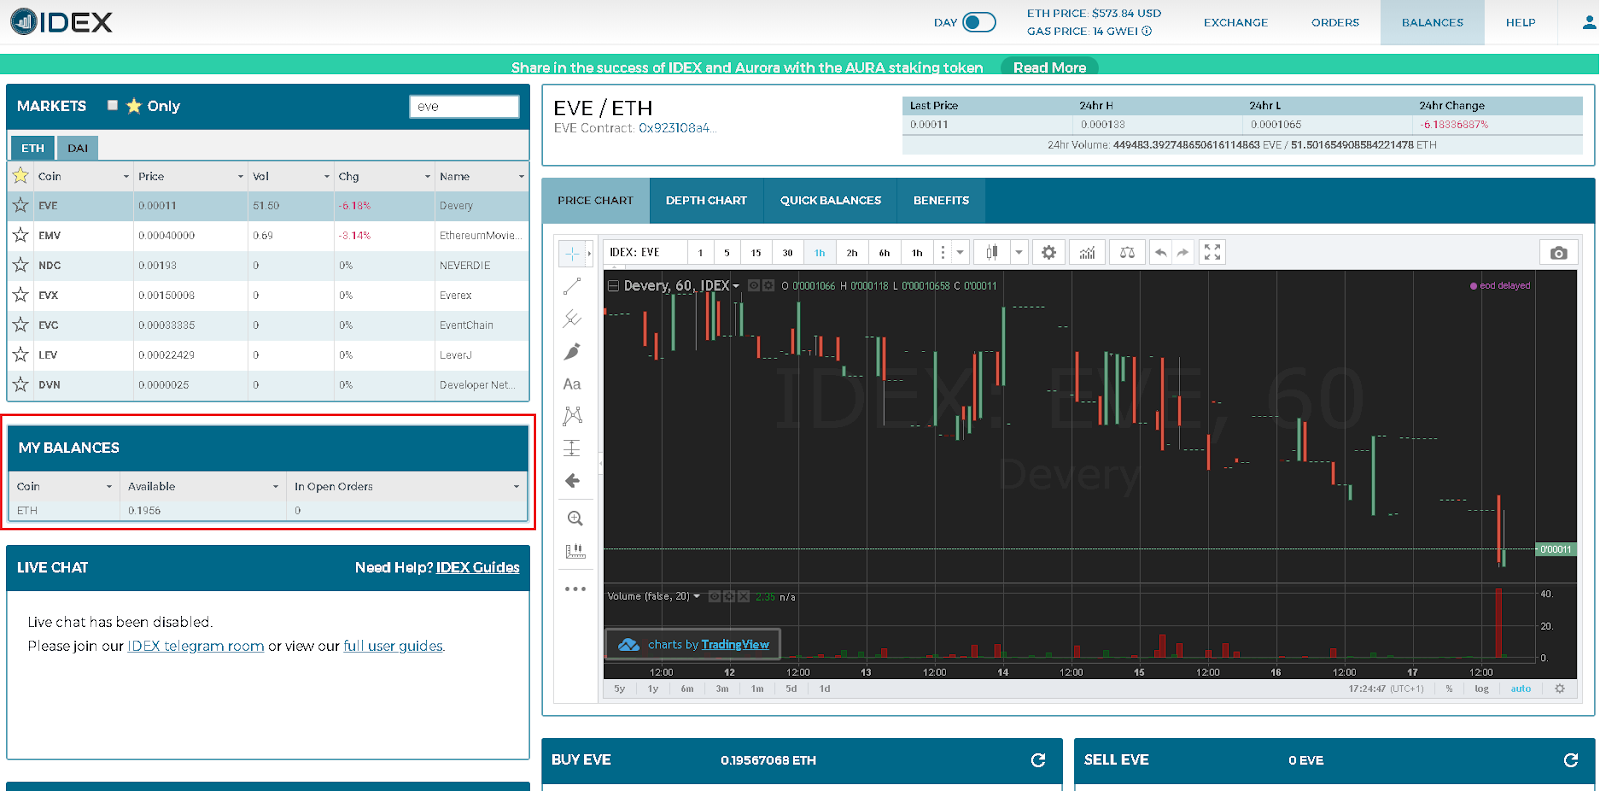
Task: Set chart interval to 15 minutes
Action: coord(756,253)
